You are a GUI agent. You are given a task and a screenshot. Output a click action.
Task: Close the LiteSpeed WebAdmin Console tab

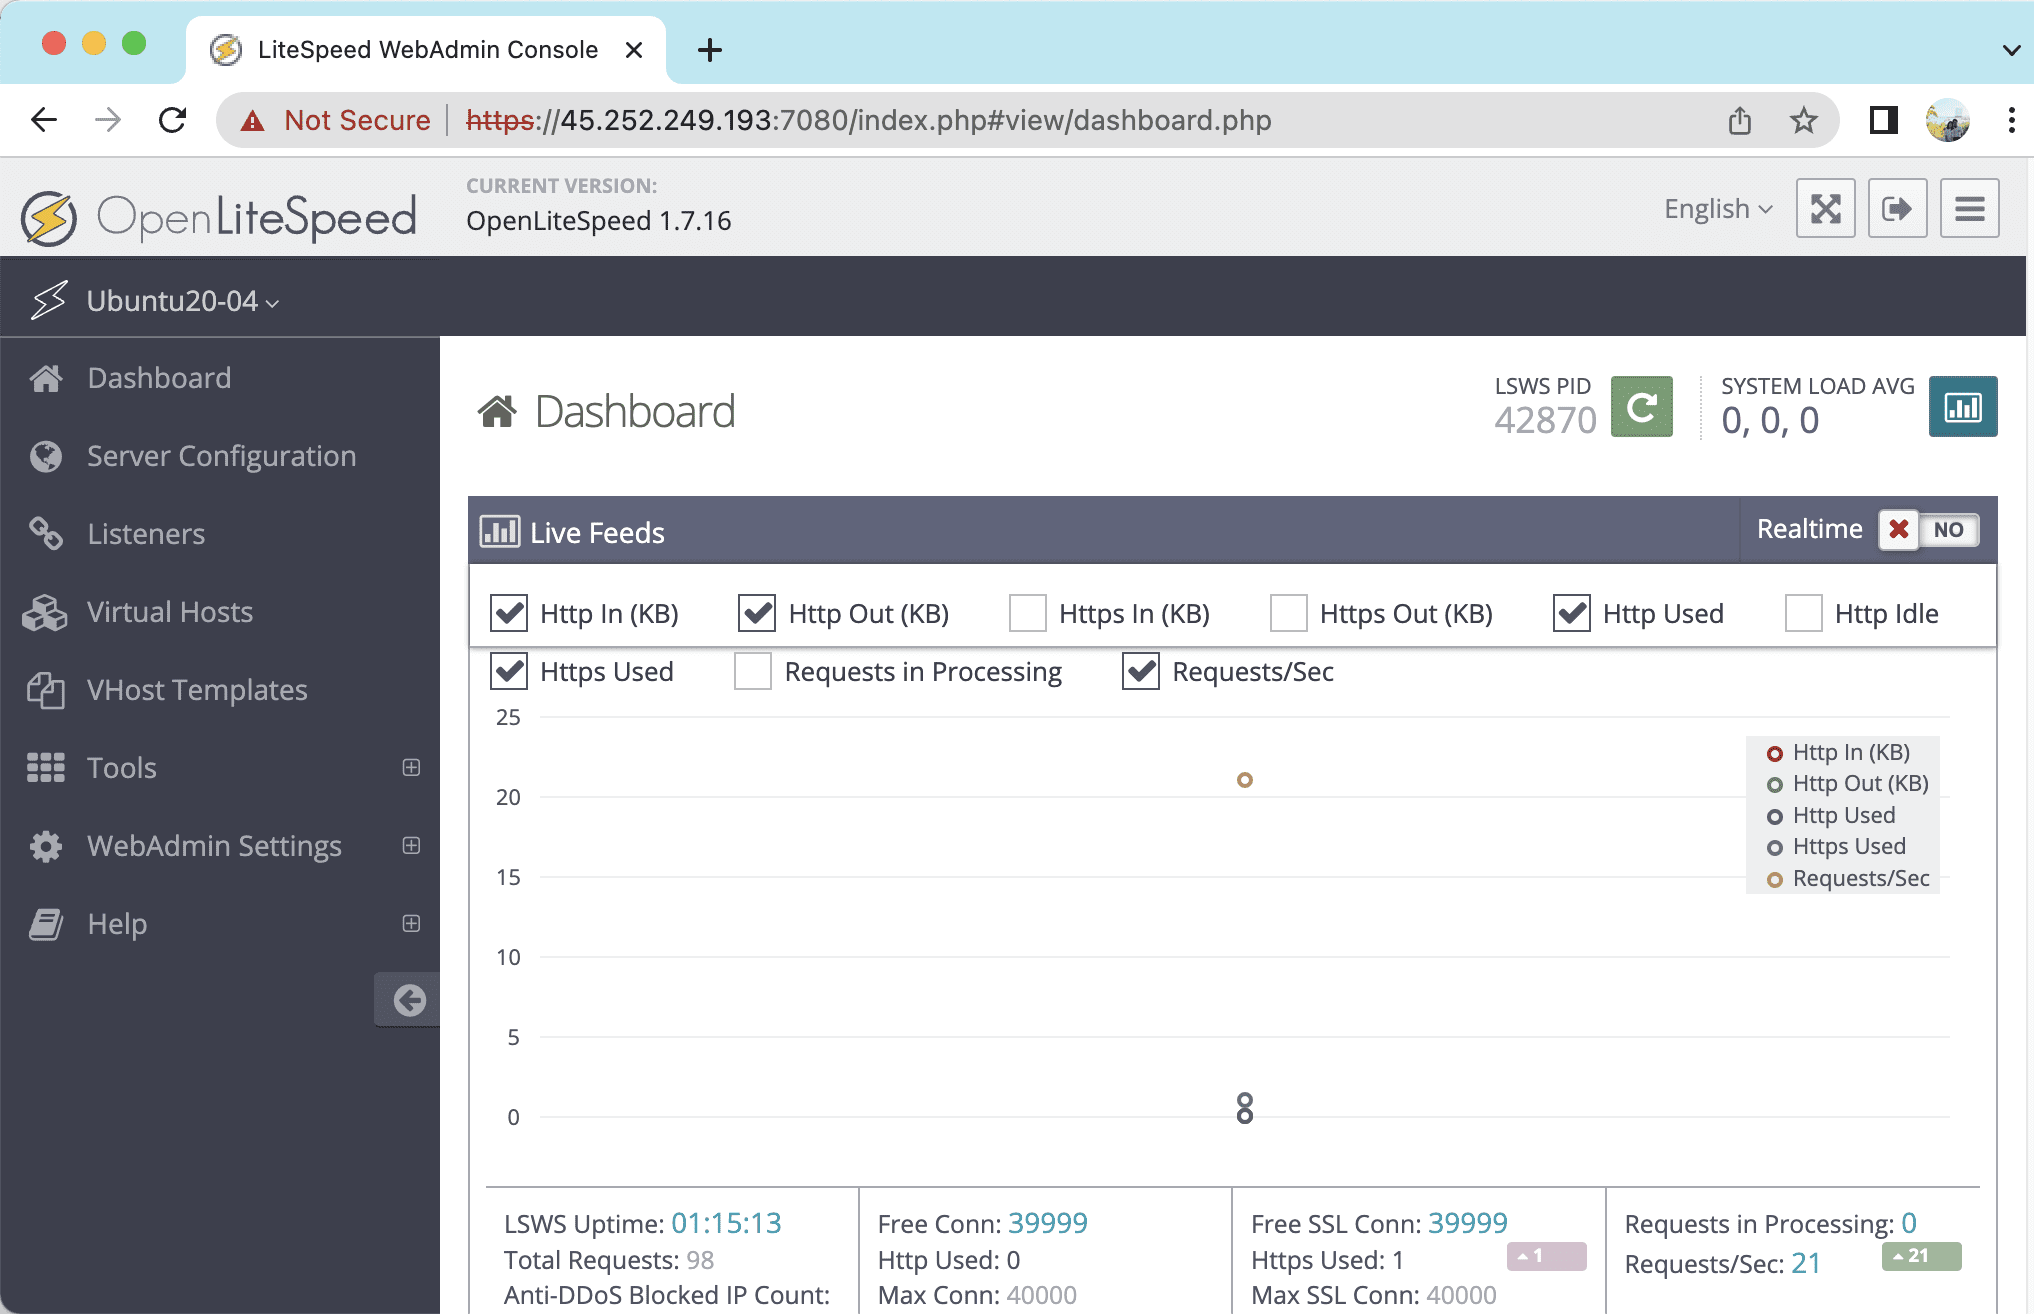[634, 50]
